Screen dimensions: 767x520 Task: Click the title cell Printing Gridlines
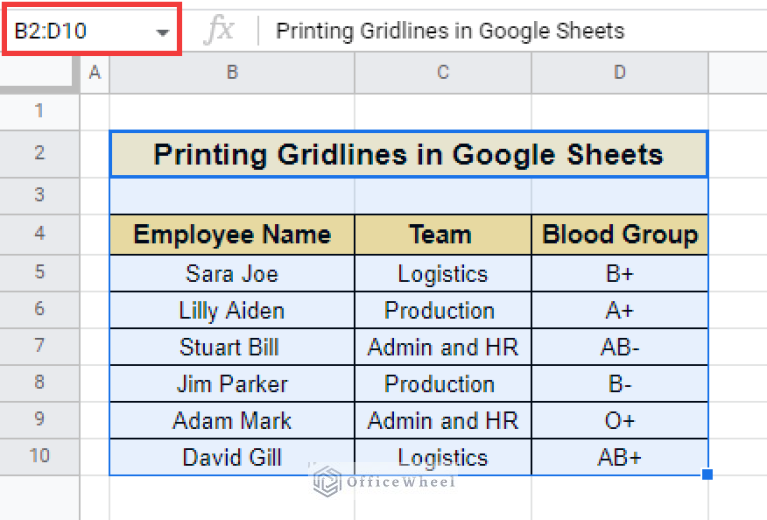[x=408, y=154]
